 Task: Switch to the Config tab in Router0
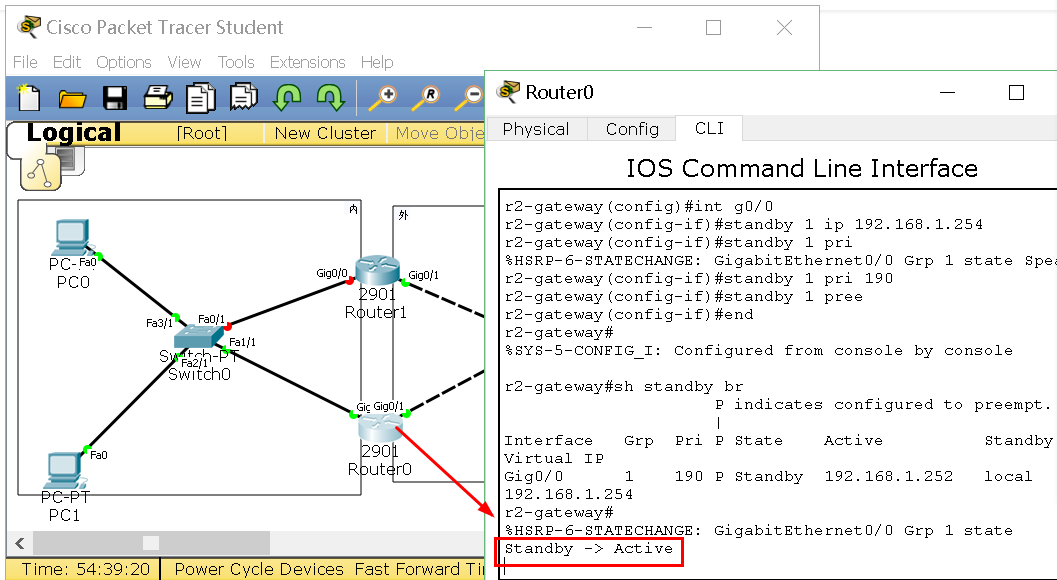(x=632, y=129)
